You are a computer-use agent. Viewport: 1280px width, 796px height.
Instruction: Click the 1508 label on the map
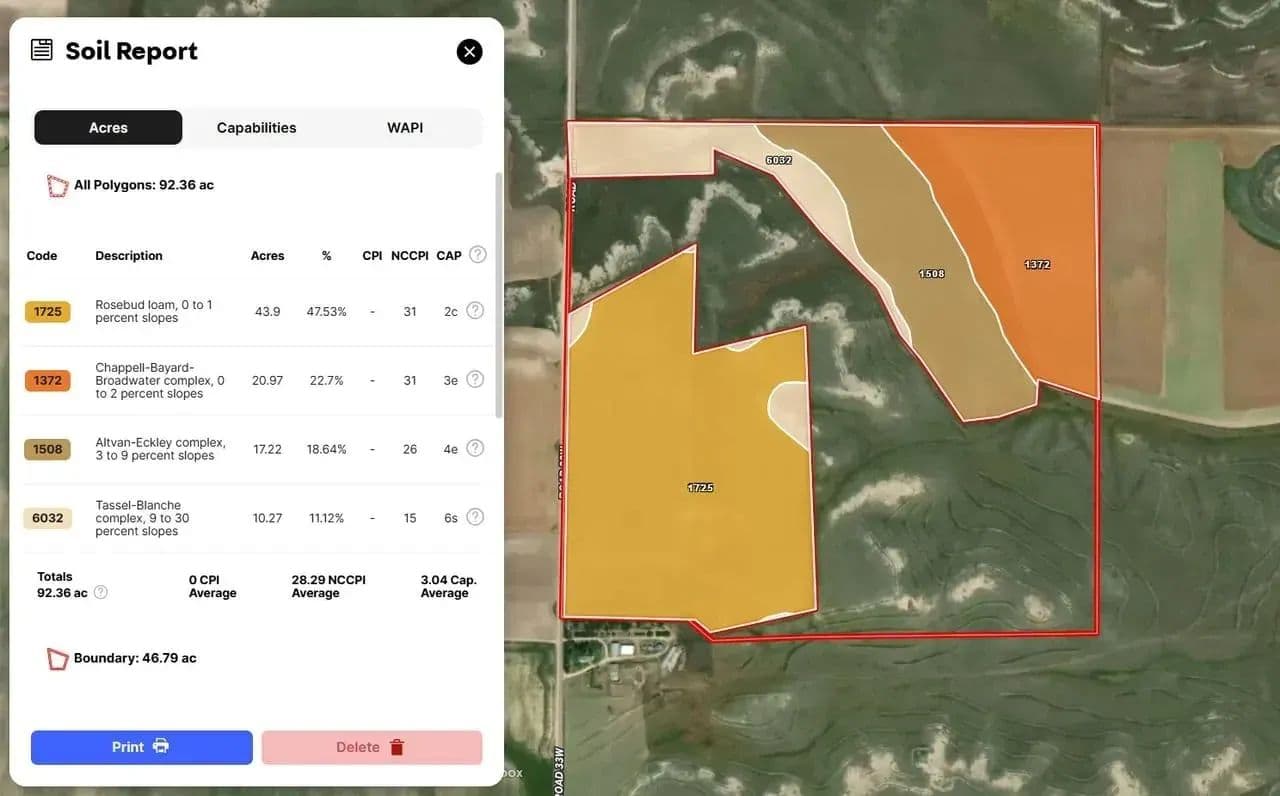931,273
